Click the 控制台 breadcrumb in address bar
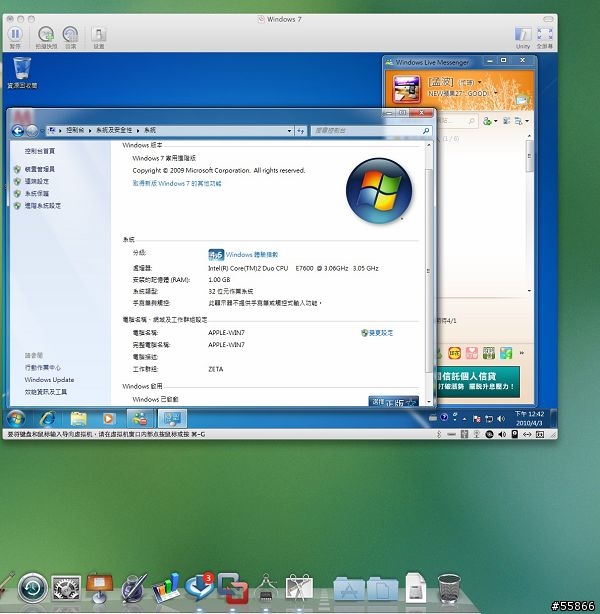Image resolution: width=600 pixels, height=614 pixels. [75, 130]
